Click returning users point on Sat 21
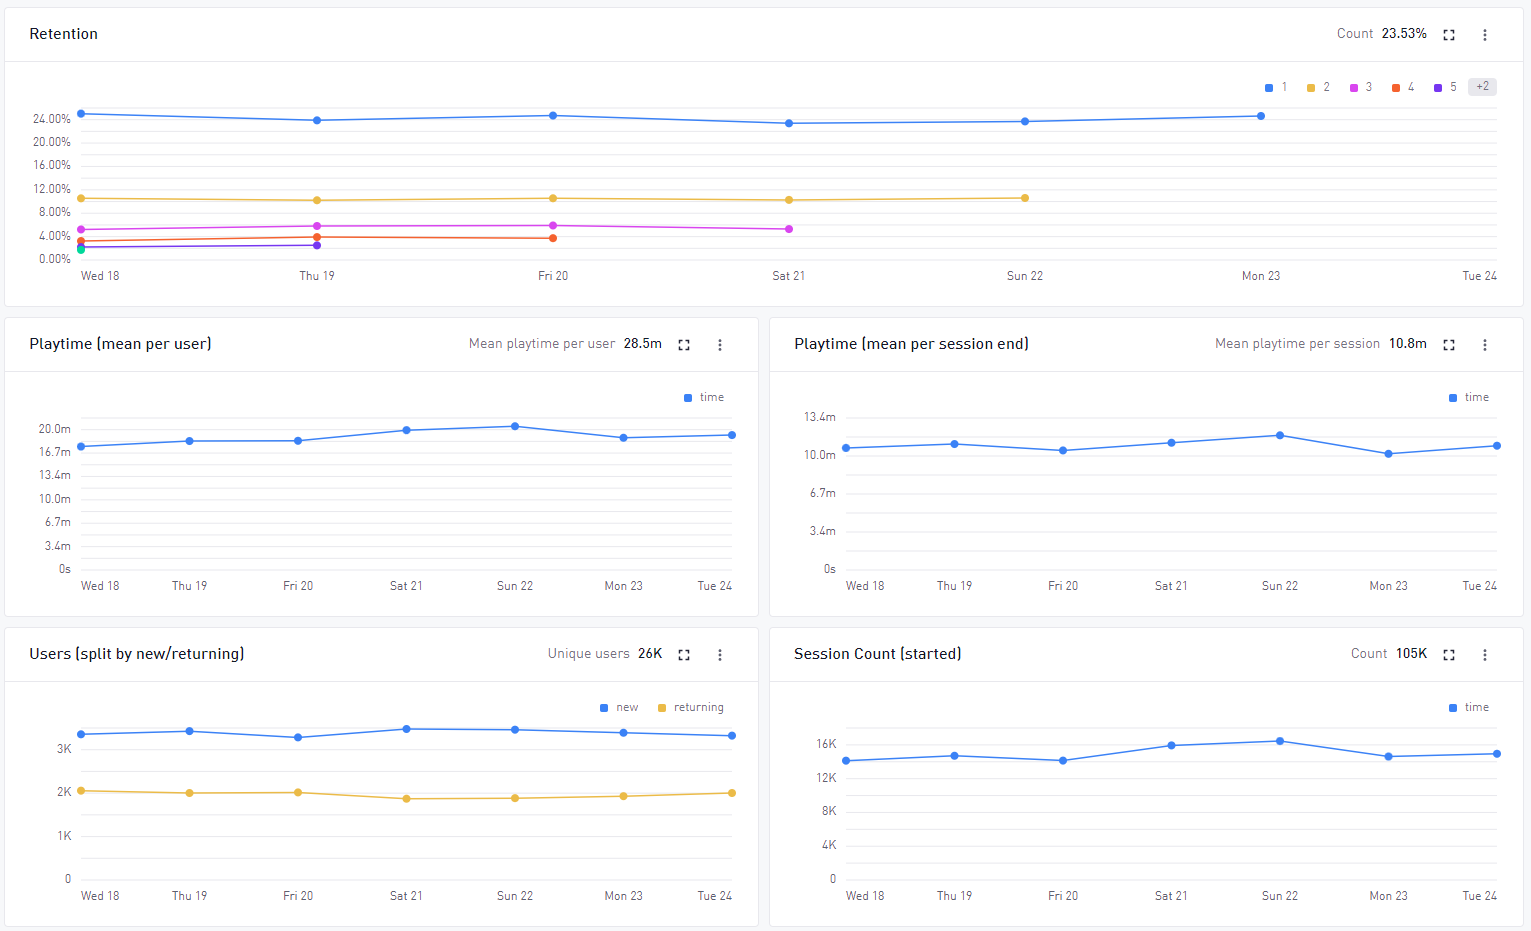Viewport: 1531px width, 931px height. point(406,799)
